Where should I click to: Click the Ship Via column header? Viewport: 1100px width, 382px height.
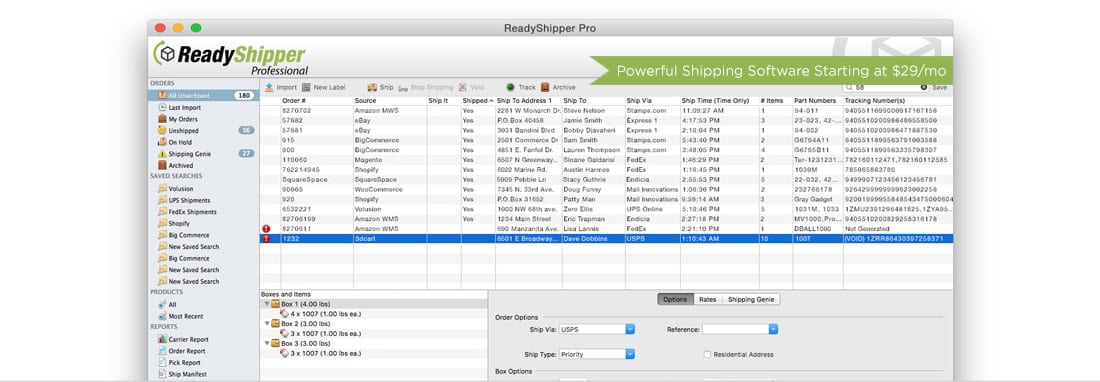pyautogui.click(x=652, y=101)
